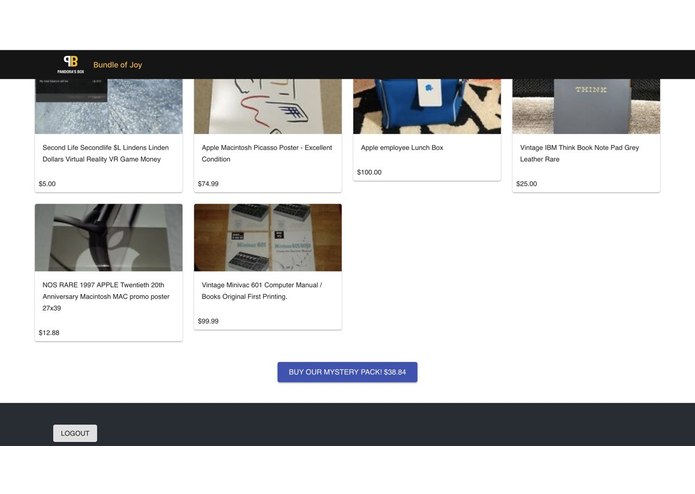Select the Apple employee Lunch Box title

(x=402, y=148)
